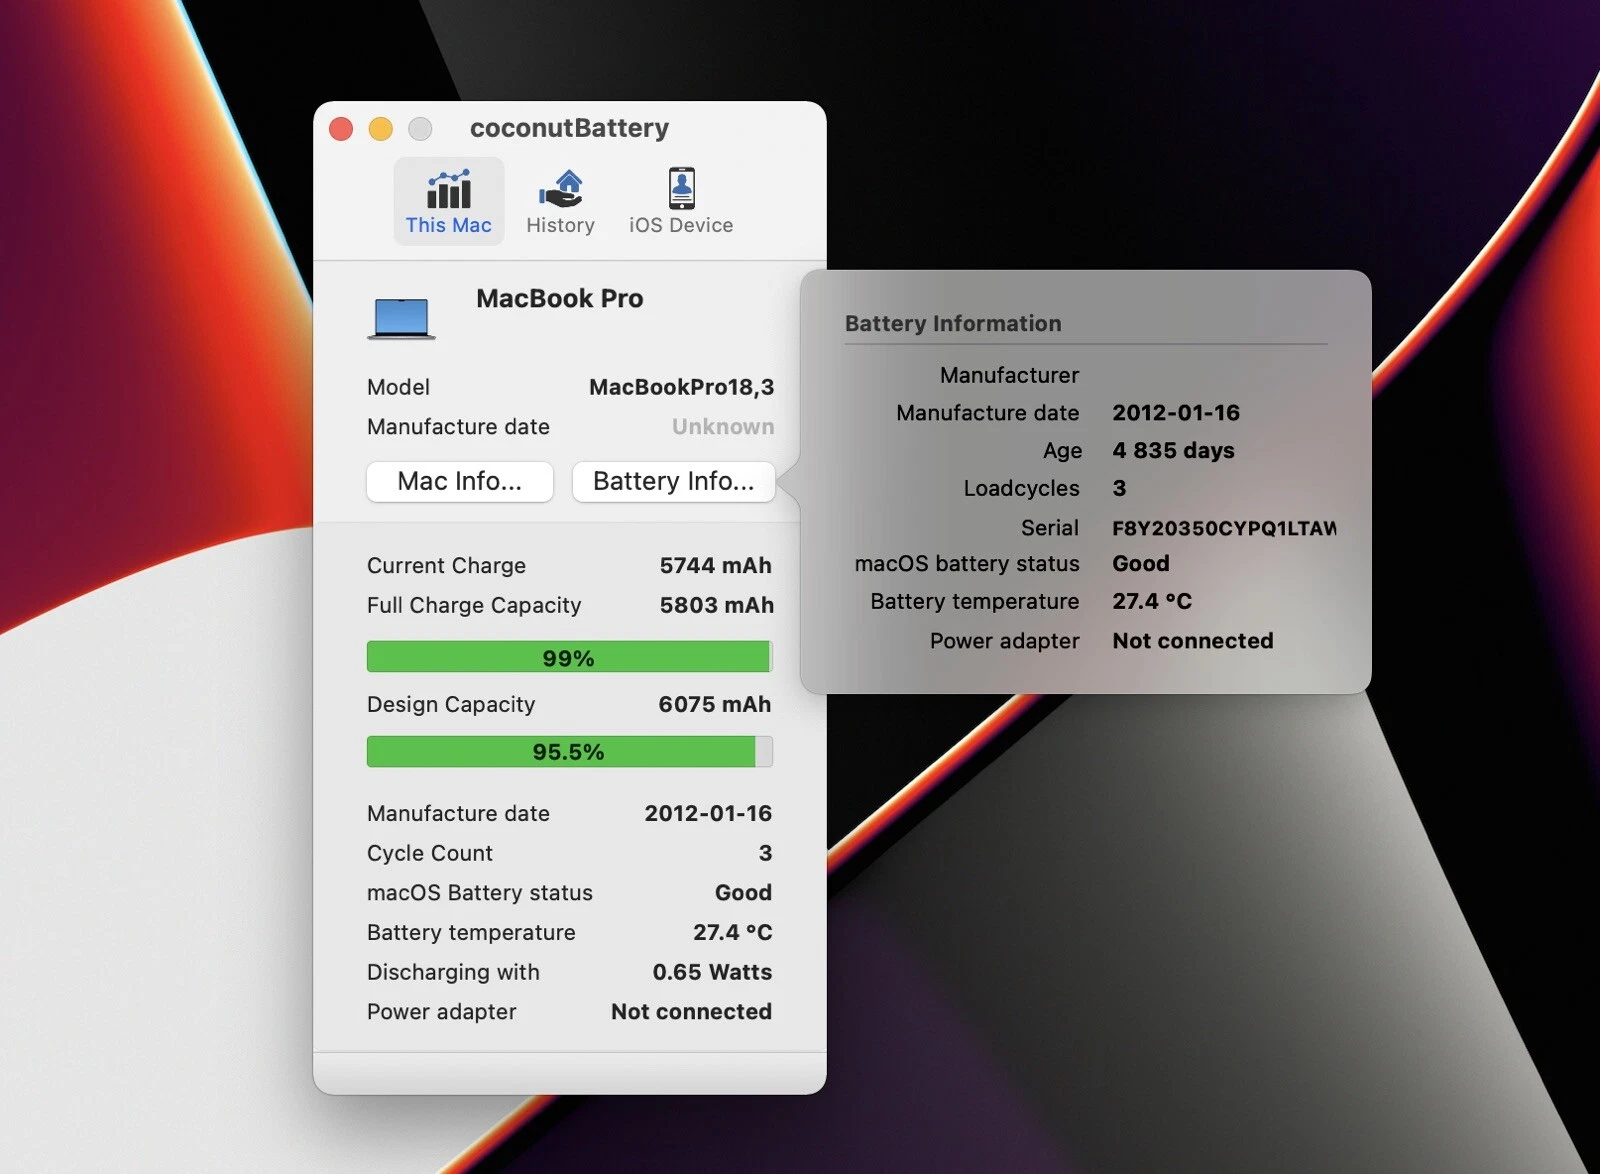Click the 5803 mAh full charge value
This screenshot has height=1174, width=1600.
click(716, 605)
